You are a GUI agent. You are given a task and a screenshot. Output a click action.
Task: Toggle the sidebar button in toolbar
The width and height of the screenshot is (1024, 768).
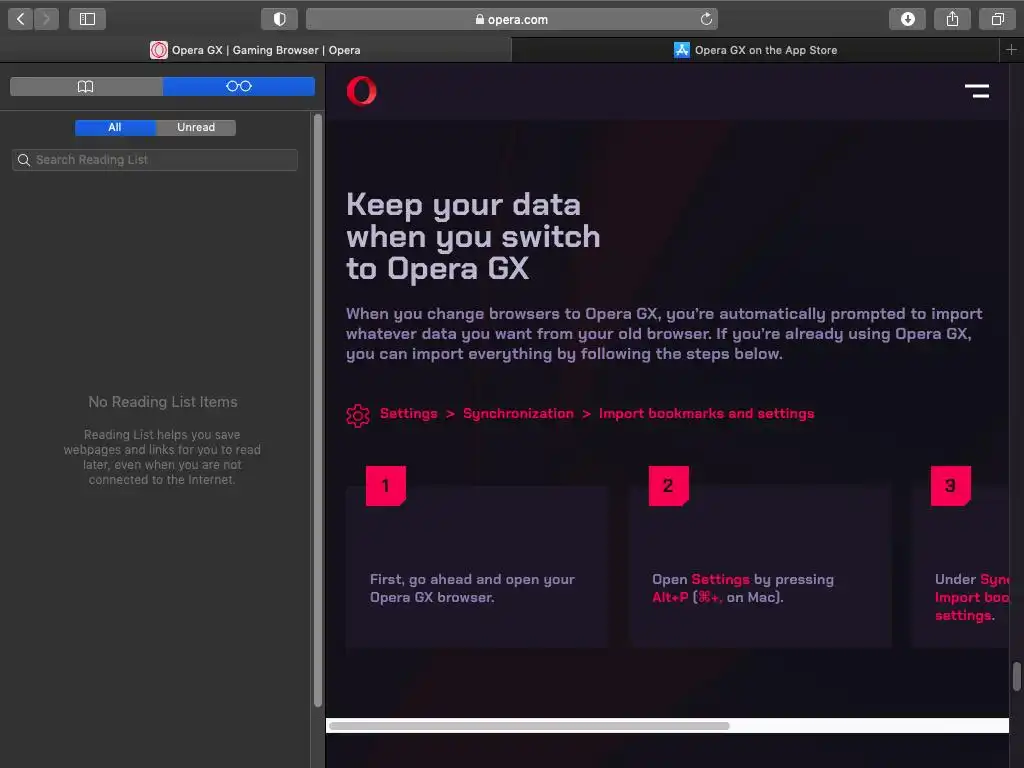[88, 19]
